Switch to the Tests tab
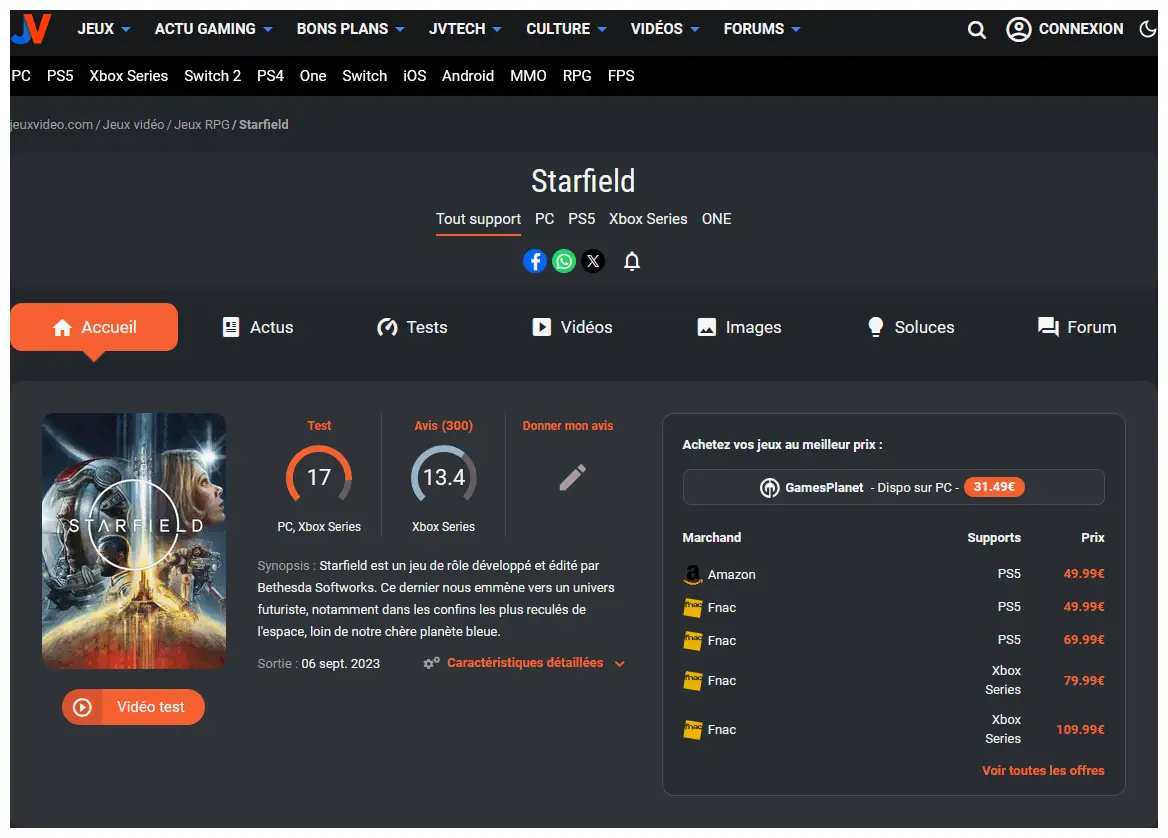Image resolution: width=1168 pixels, height=838 pixels. [412, 327]
